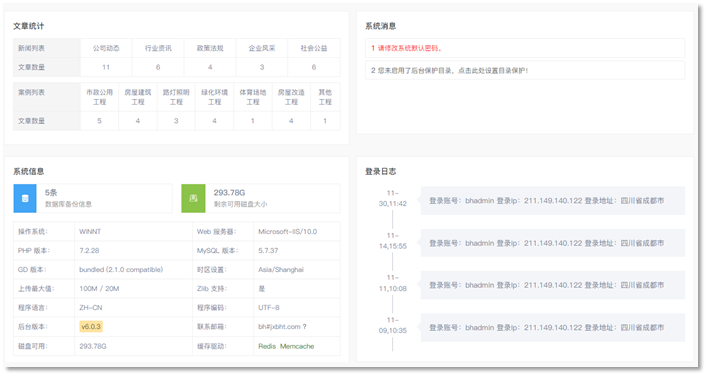Viewport: 707px width, 376px height.
Task: Click the 案例列表 row label
Action: point(31,92)
